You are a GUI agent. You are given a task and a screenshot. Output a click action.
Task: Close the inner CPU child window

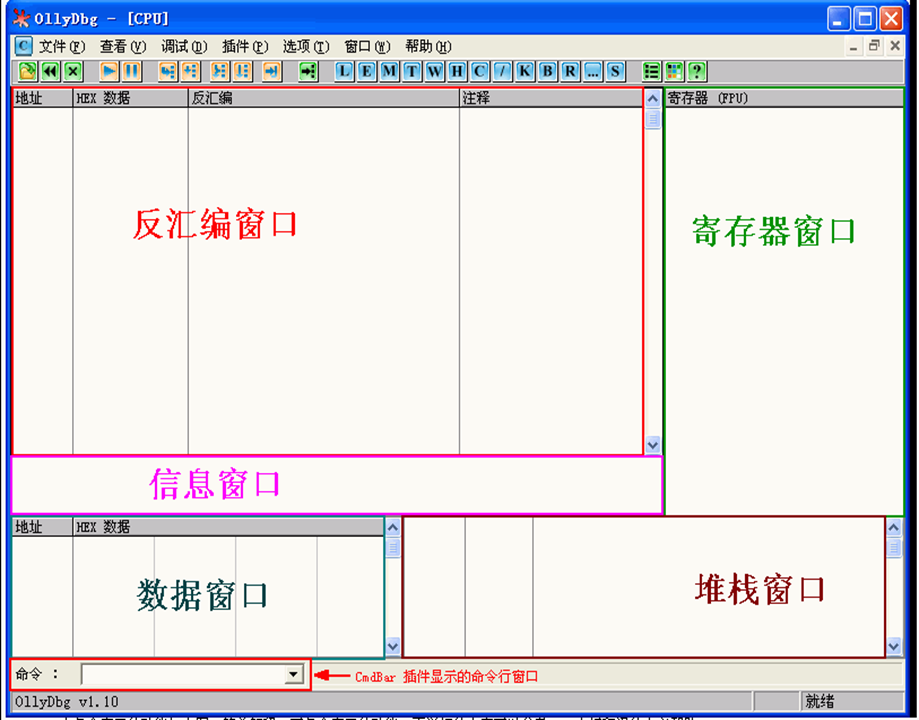[895, 46]
